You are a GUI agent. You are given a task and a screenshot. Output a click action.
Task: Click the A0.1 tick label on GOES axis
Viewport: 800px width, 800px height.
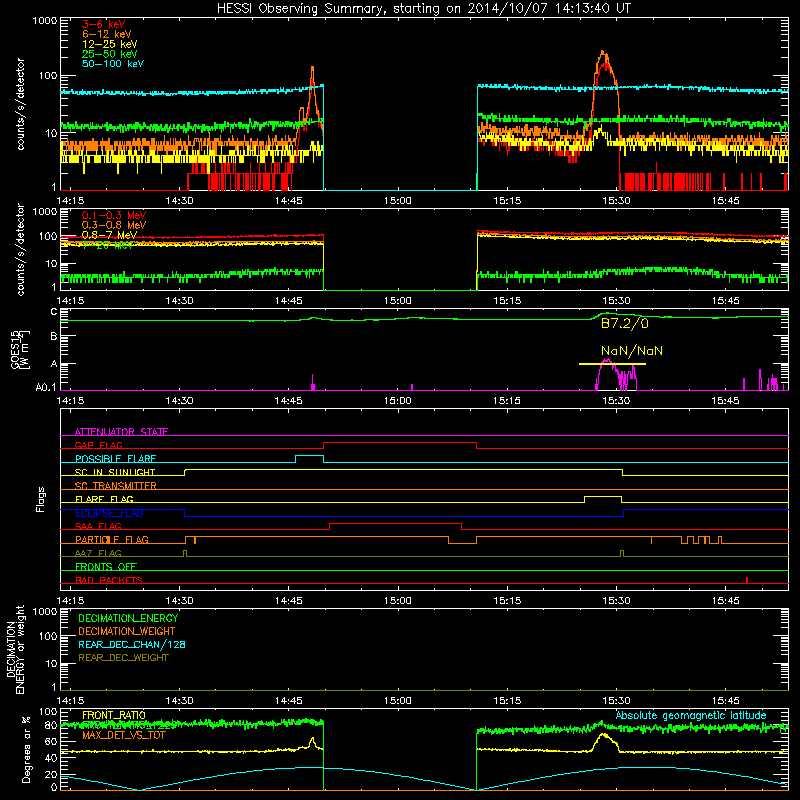[45, 388]
